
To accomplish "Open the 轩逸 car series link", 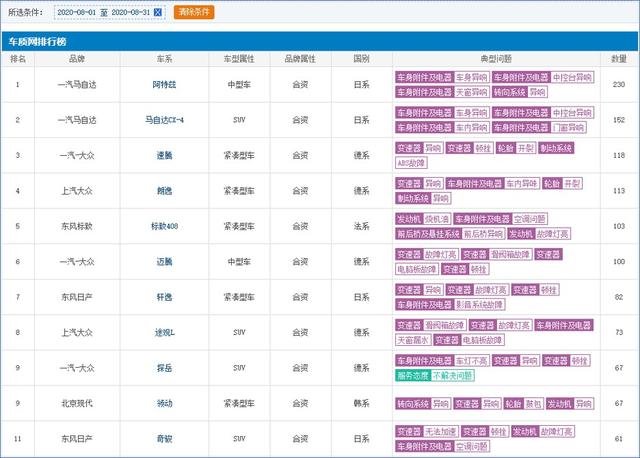I will point(164,297).
